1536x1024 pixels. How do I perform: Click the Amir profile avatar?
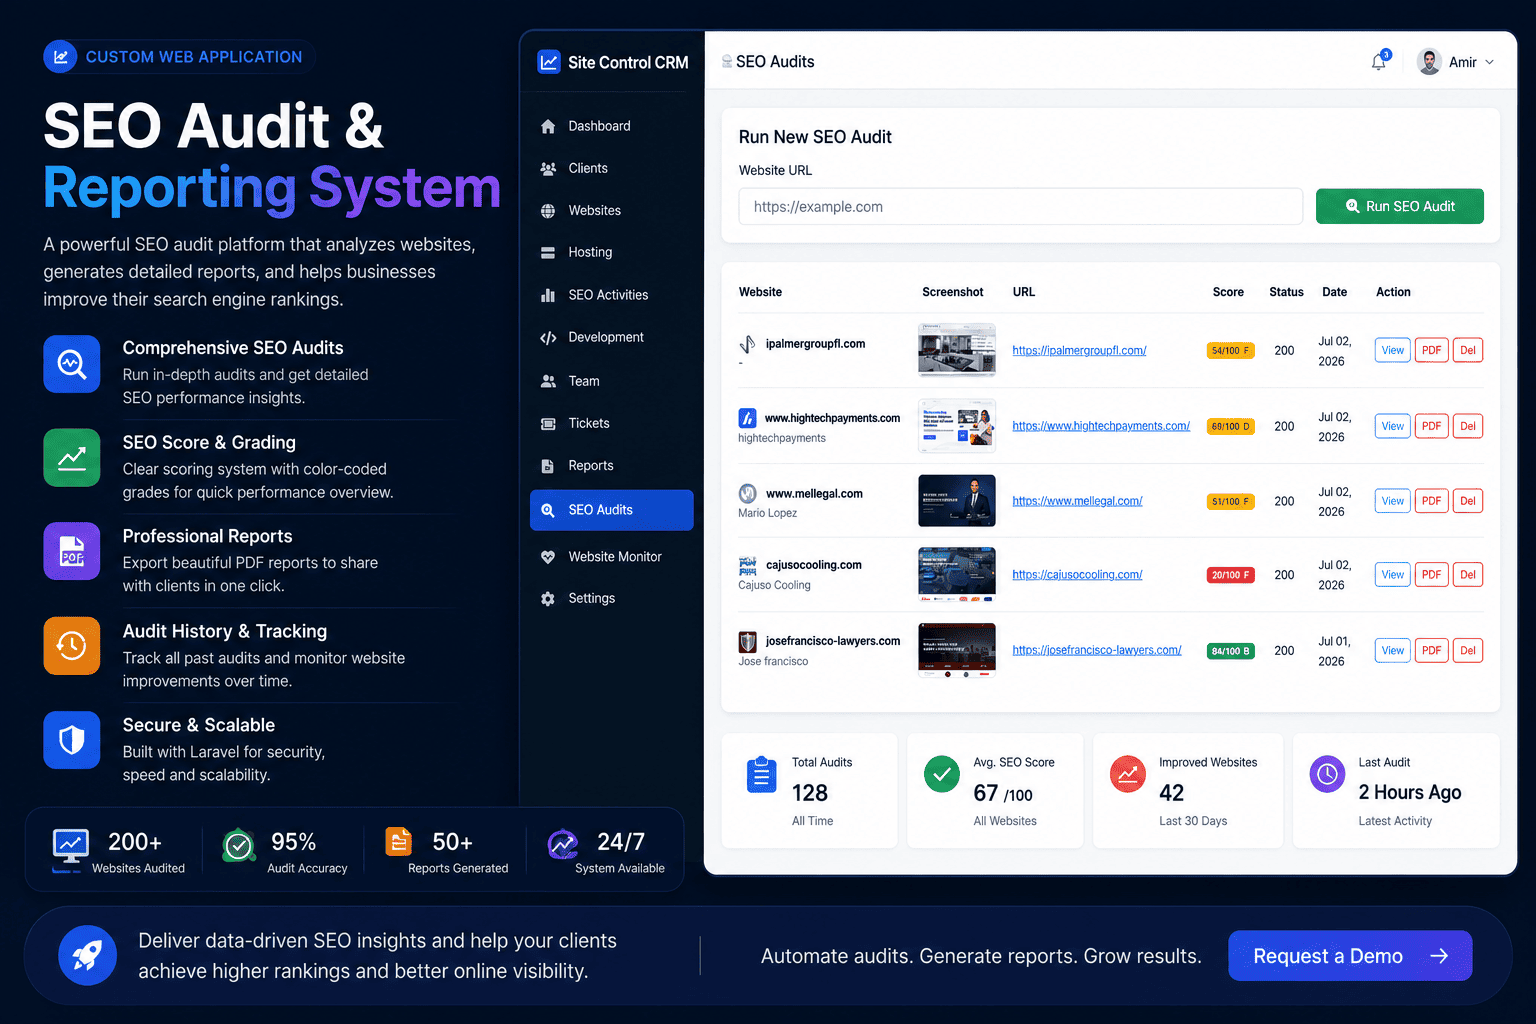[1430, 62]
